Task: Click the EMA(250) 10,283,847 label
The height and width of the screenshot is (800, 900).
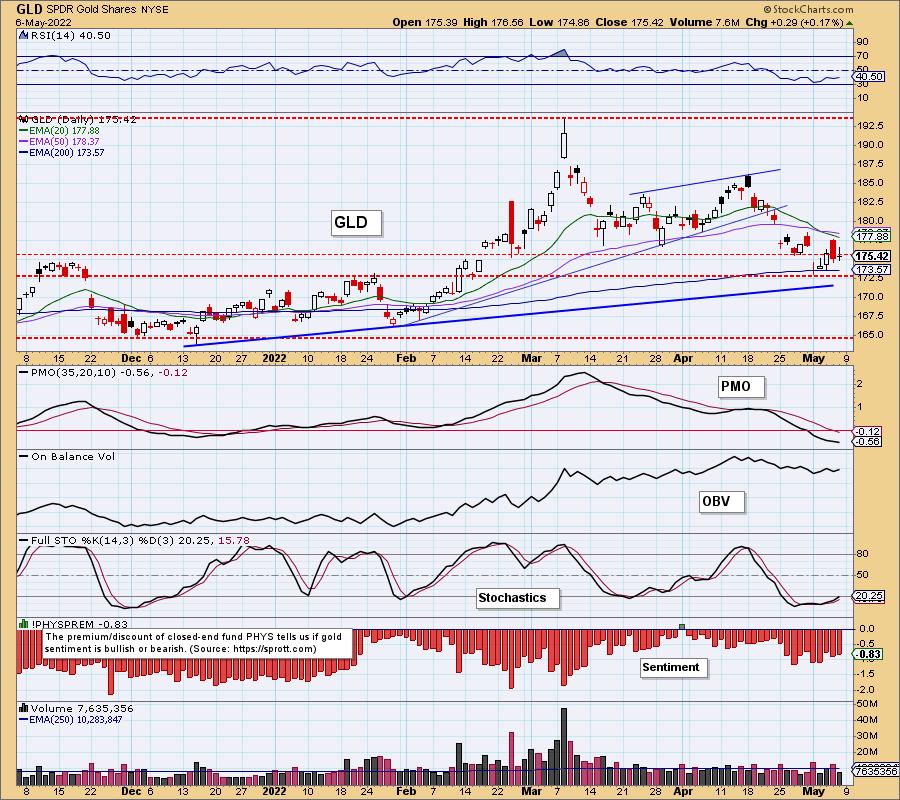Action: [x=76, y=720]
